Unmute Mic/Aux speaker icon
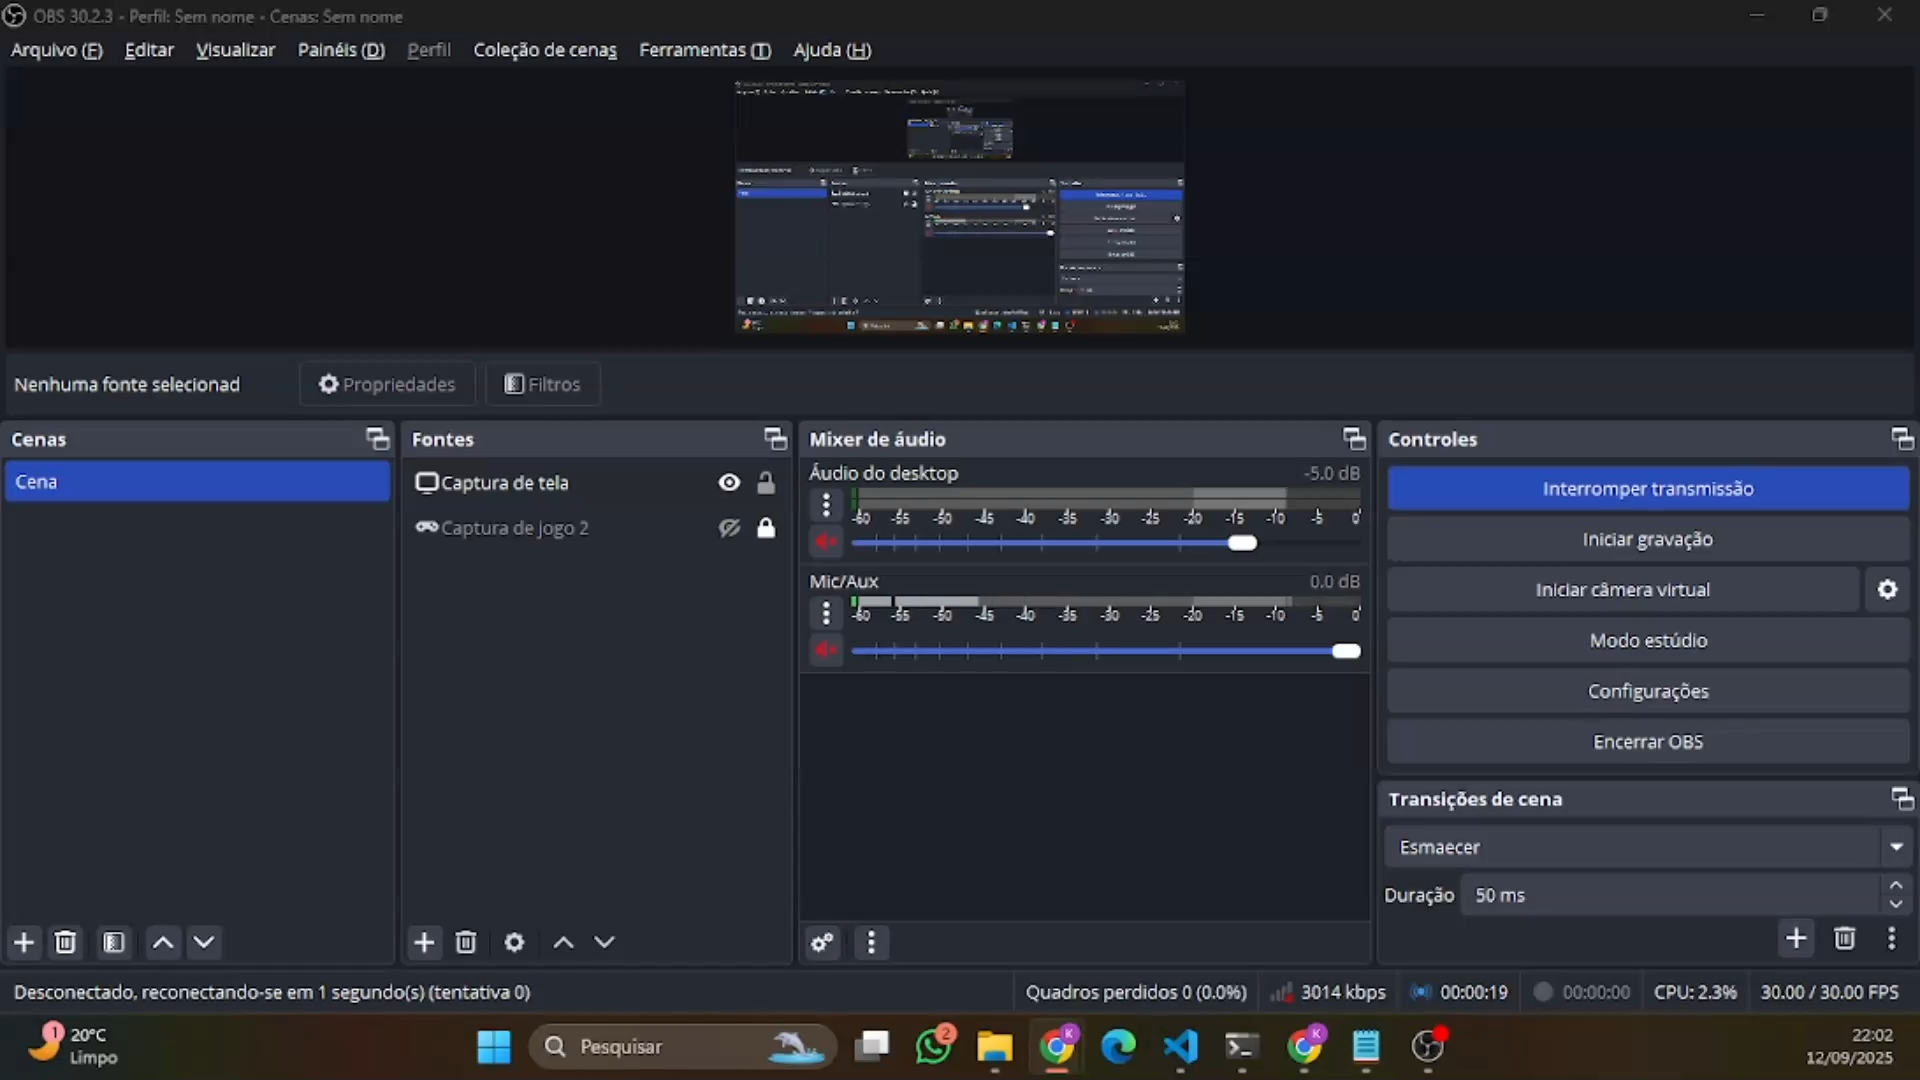The height and width of the screenshot is (1080, 1920). (x=826, y=650)
